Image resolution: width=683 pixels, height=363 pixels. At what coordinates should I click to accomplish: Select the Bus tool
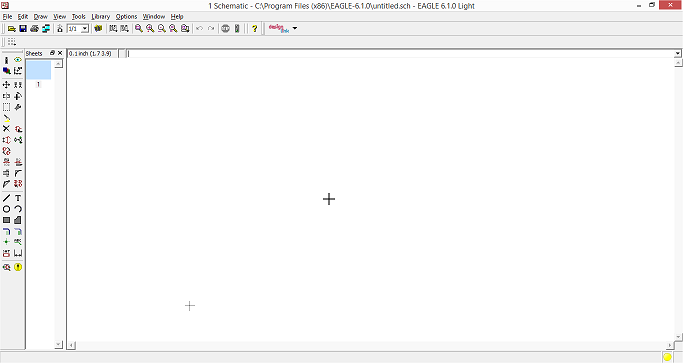click(x=7, y=231)
